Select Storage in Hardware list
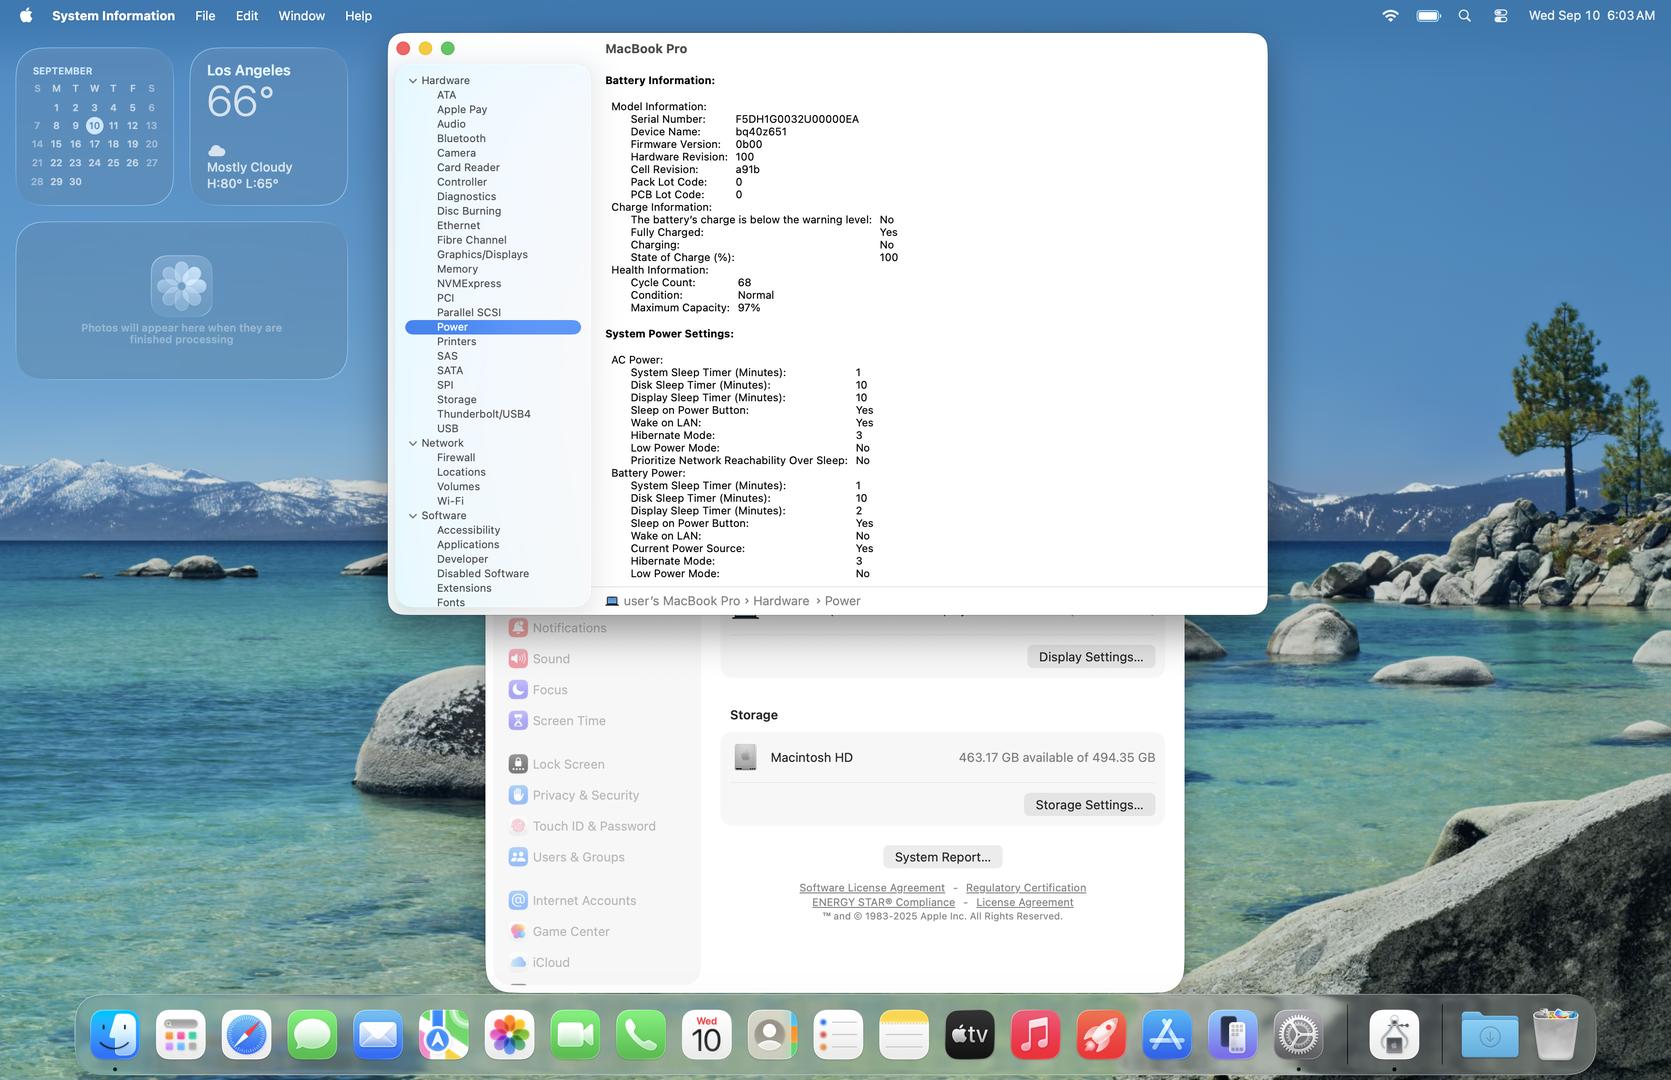This screenshot has height=1080, width=1671. coord(456,400)
